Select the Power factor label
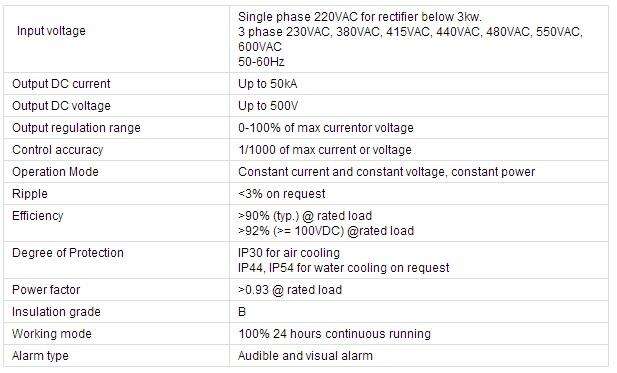 (x=46, y=290)
